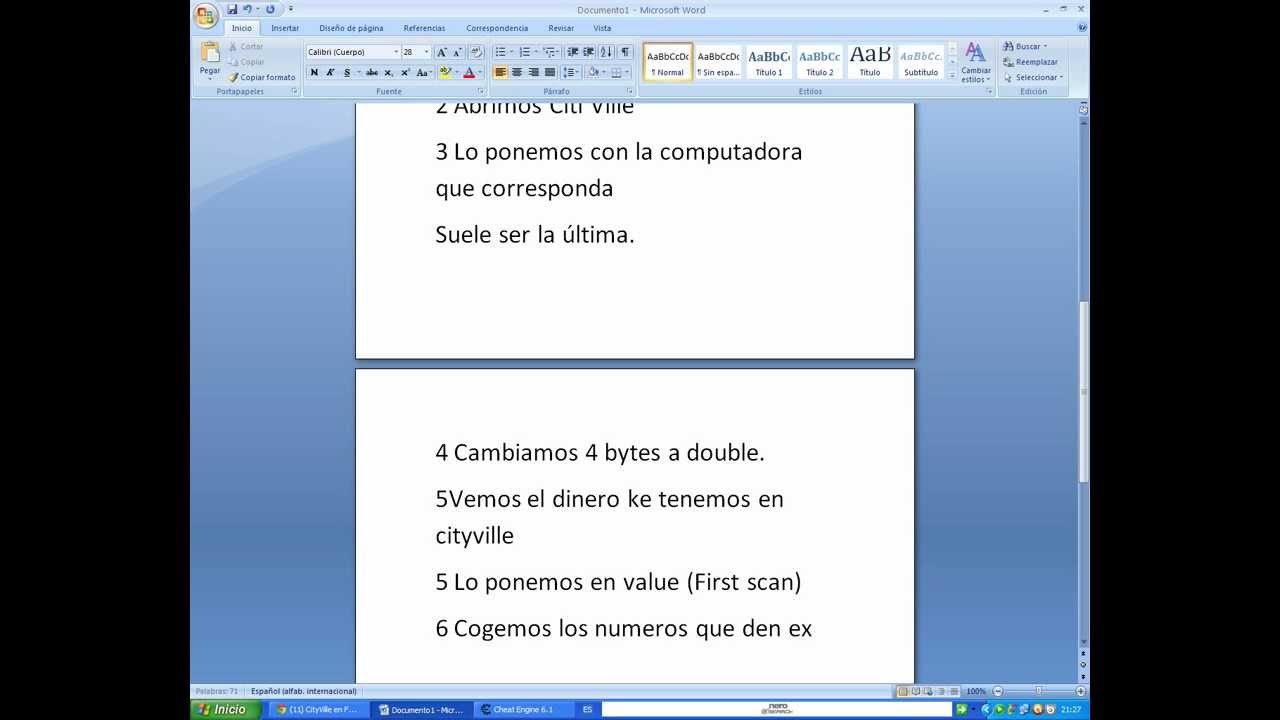Open the bullet list dropdown
The width and height of the screenshot is (1280, 720).
click(x=511, y=52)
